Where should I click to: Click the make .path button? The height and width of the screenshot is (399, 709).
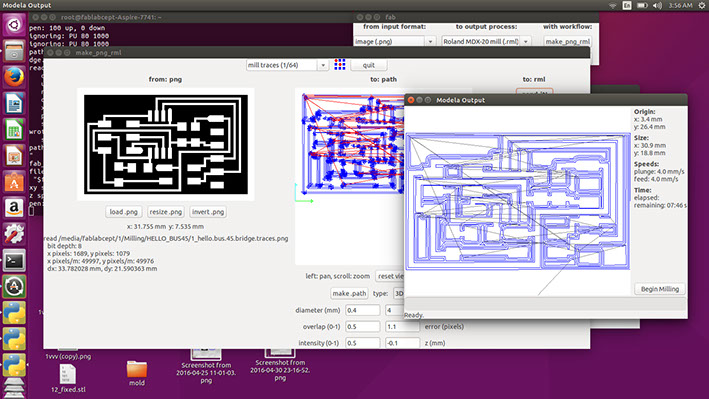[x=349, y=293]
